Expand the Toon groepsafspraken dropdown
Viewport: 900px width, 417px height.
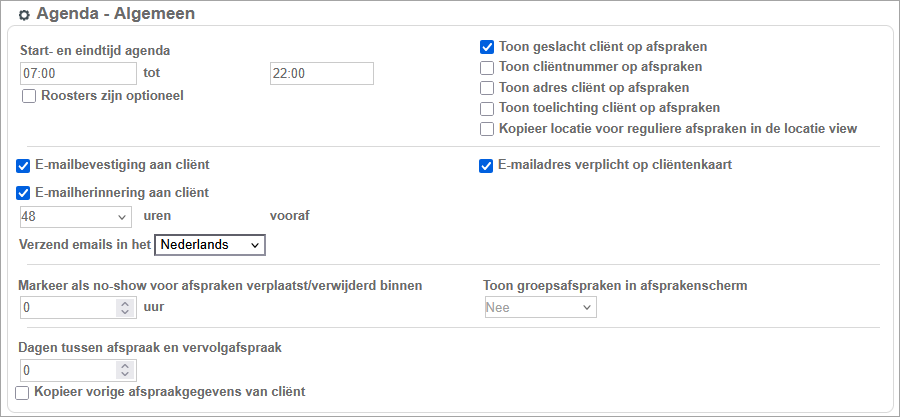(x=540, y=307)
